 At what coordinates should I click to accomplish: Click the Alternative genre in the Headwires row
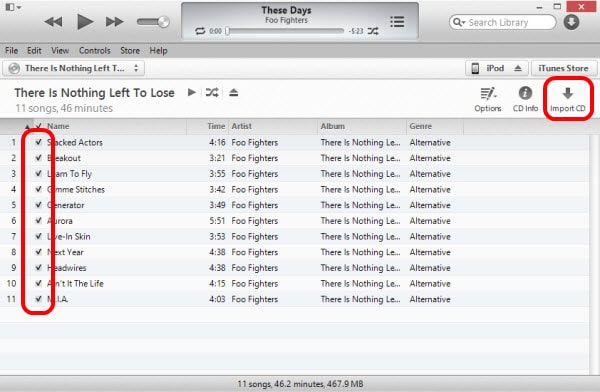coord(430,268)
